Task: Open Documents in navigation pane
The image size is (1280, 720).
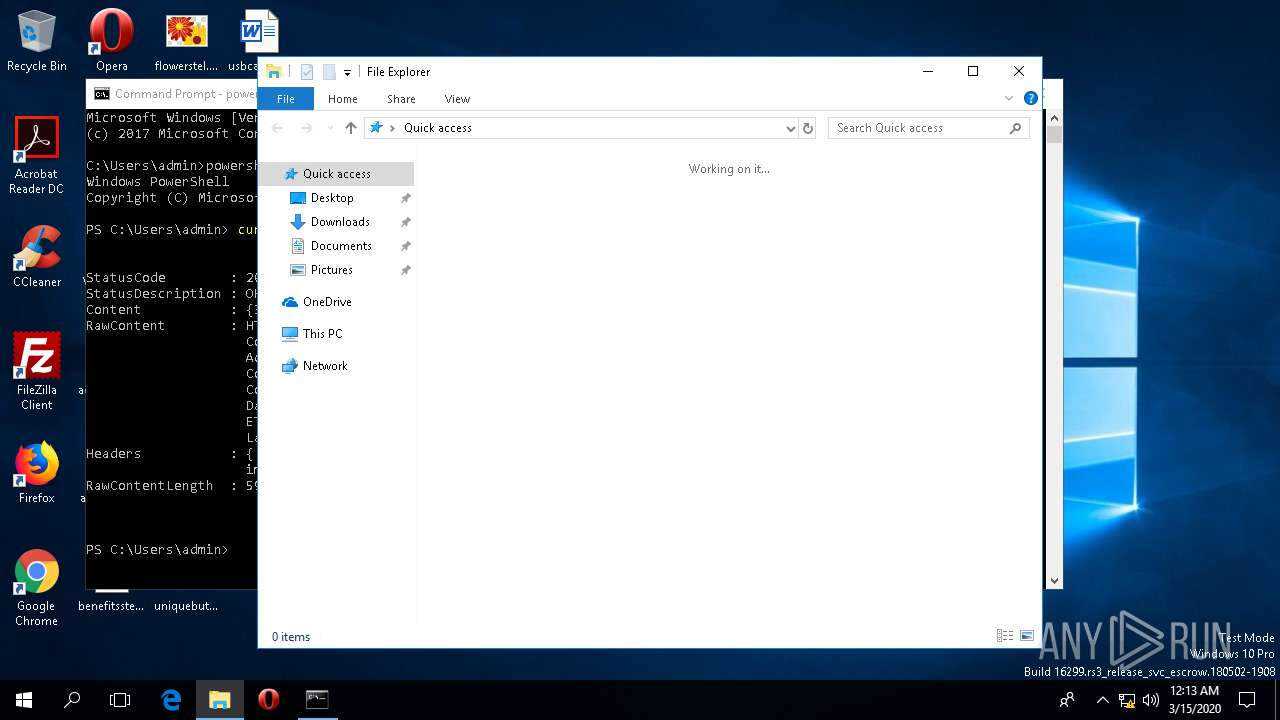Action: 341,246
